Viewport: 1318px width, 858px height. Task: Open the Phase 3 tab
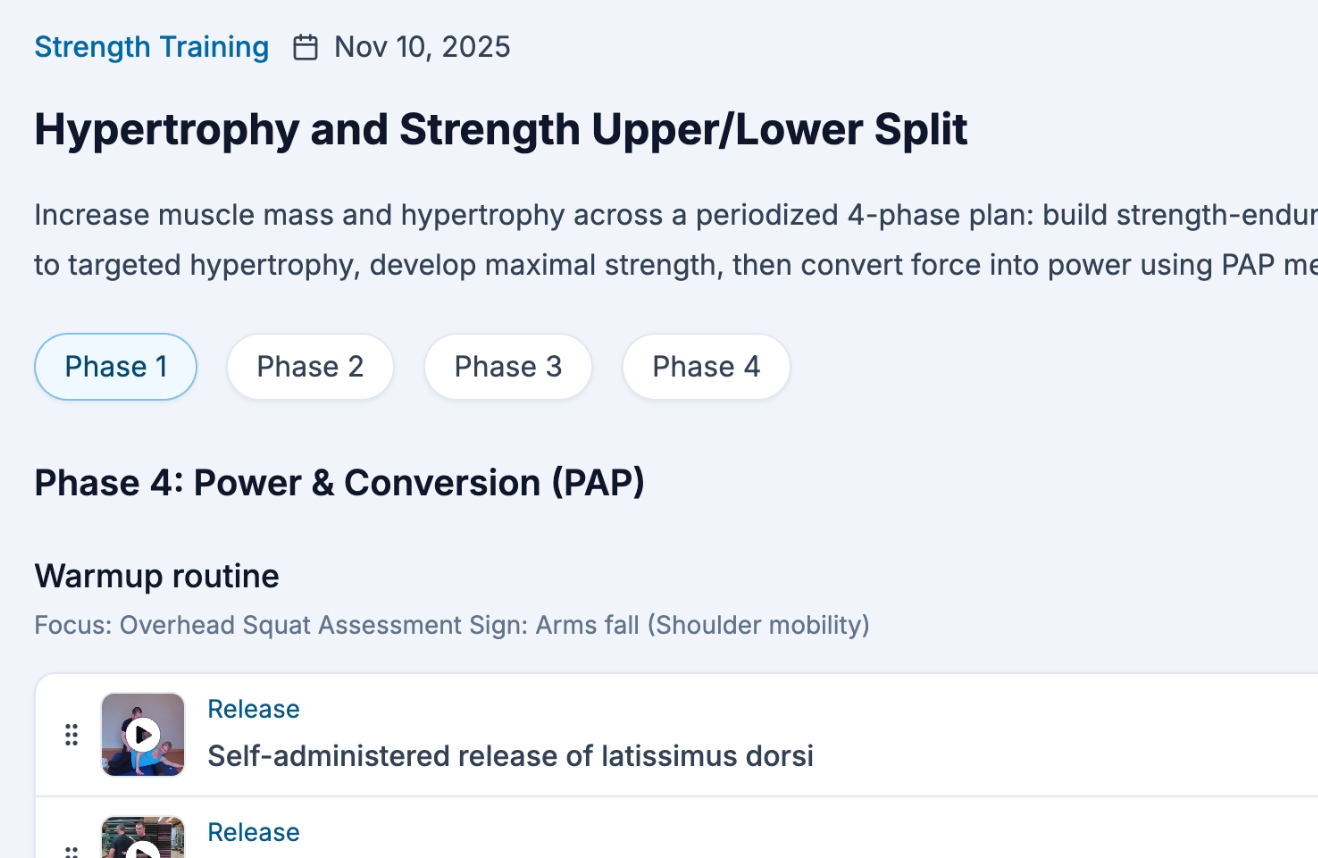(508, 367)
